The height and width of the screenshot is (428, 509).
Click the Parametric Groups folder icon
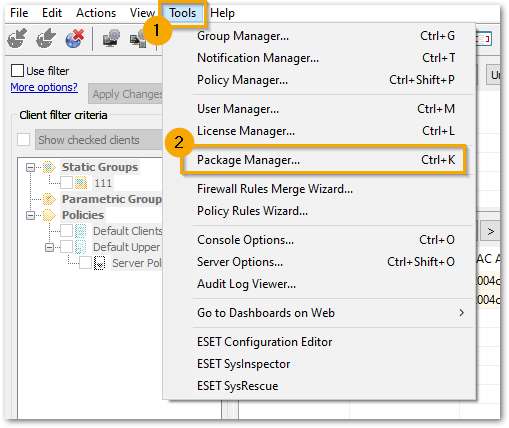pyautogui.click(x=49, y=199)
